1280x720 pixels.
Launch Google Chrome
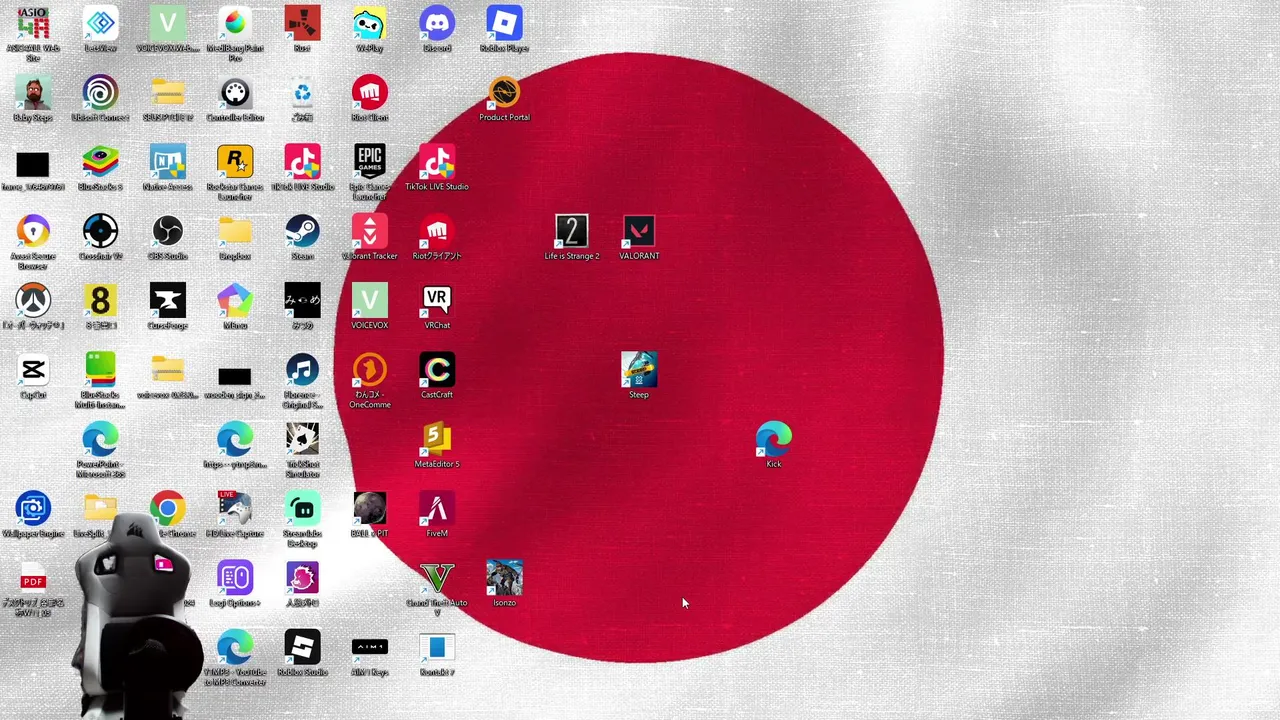coord(167,508)
